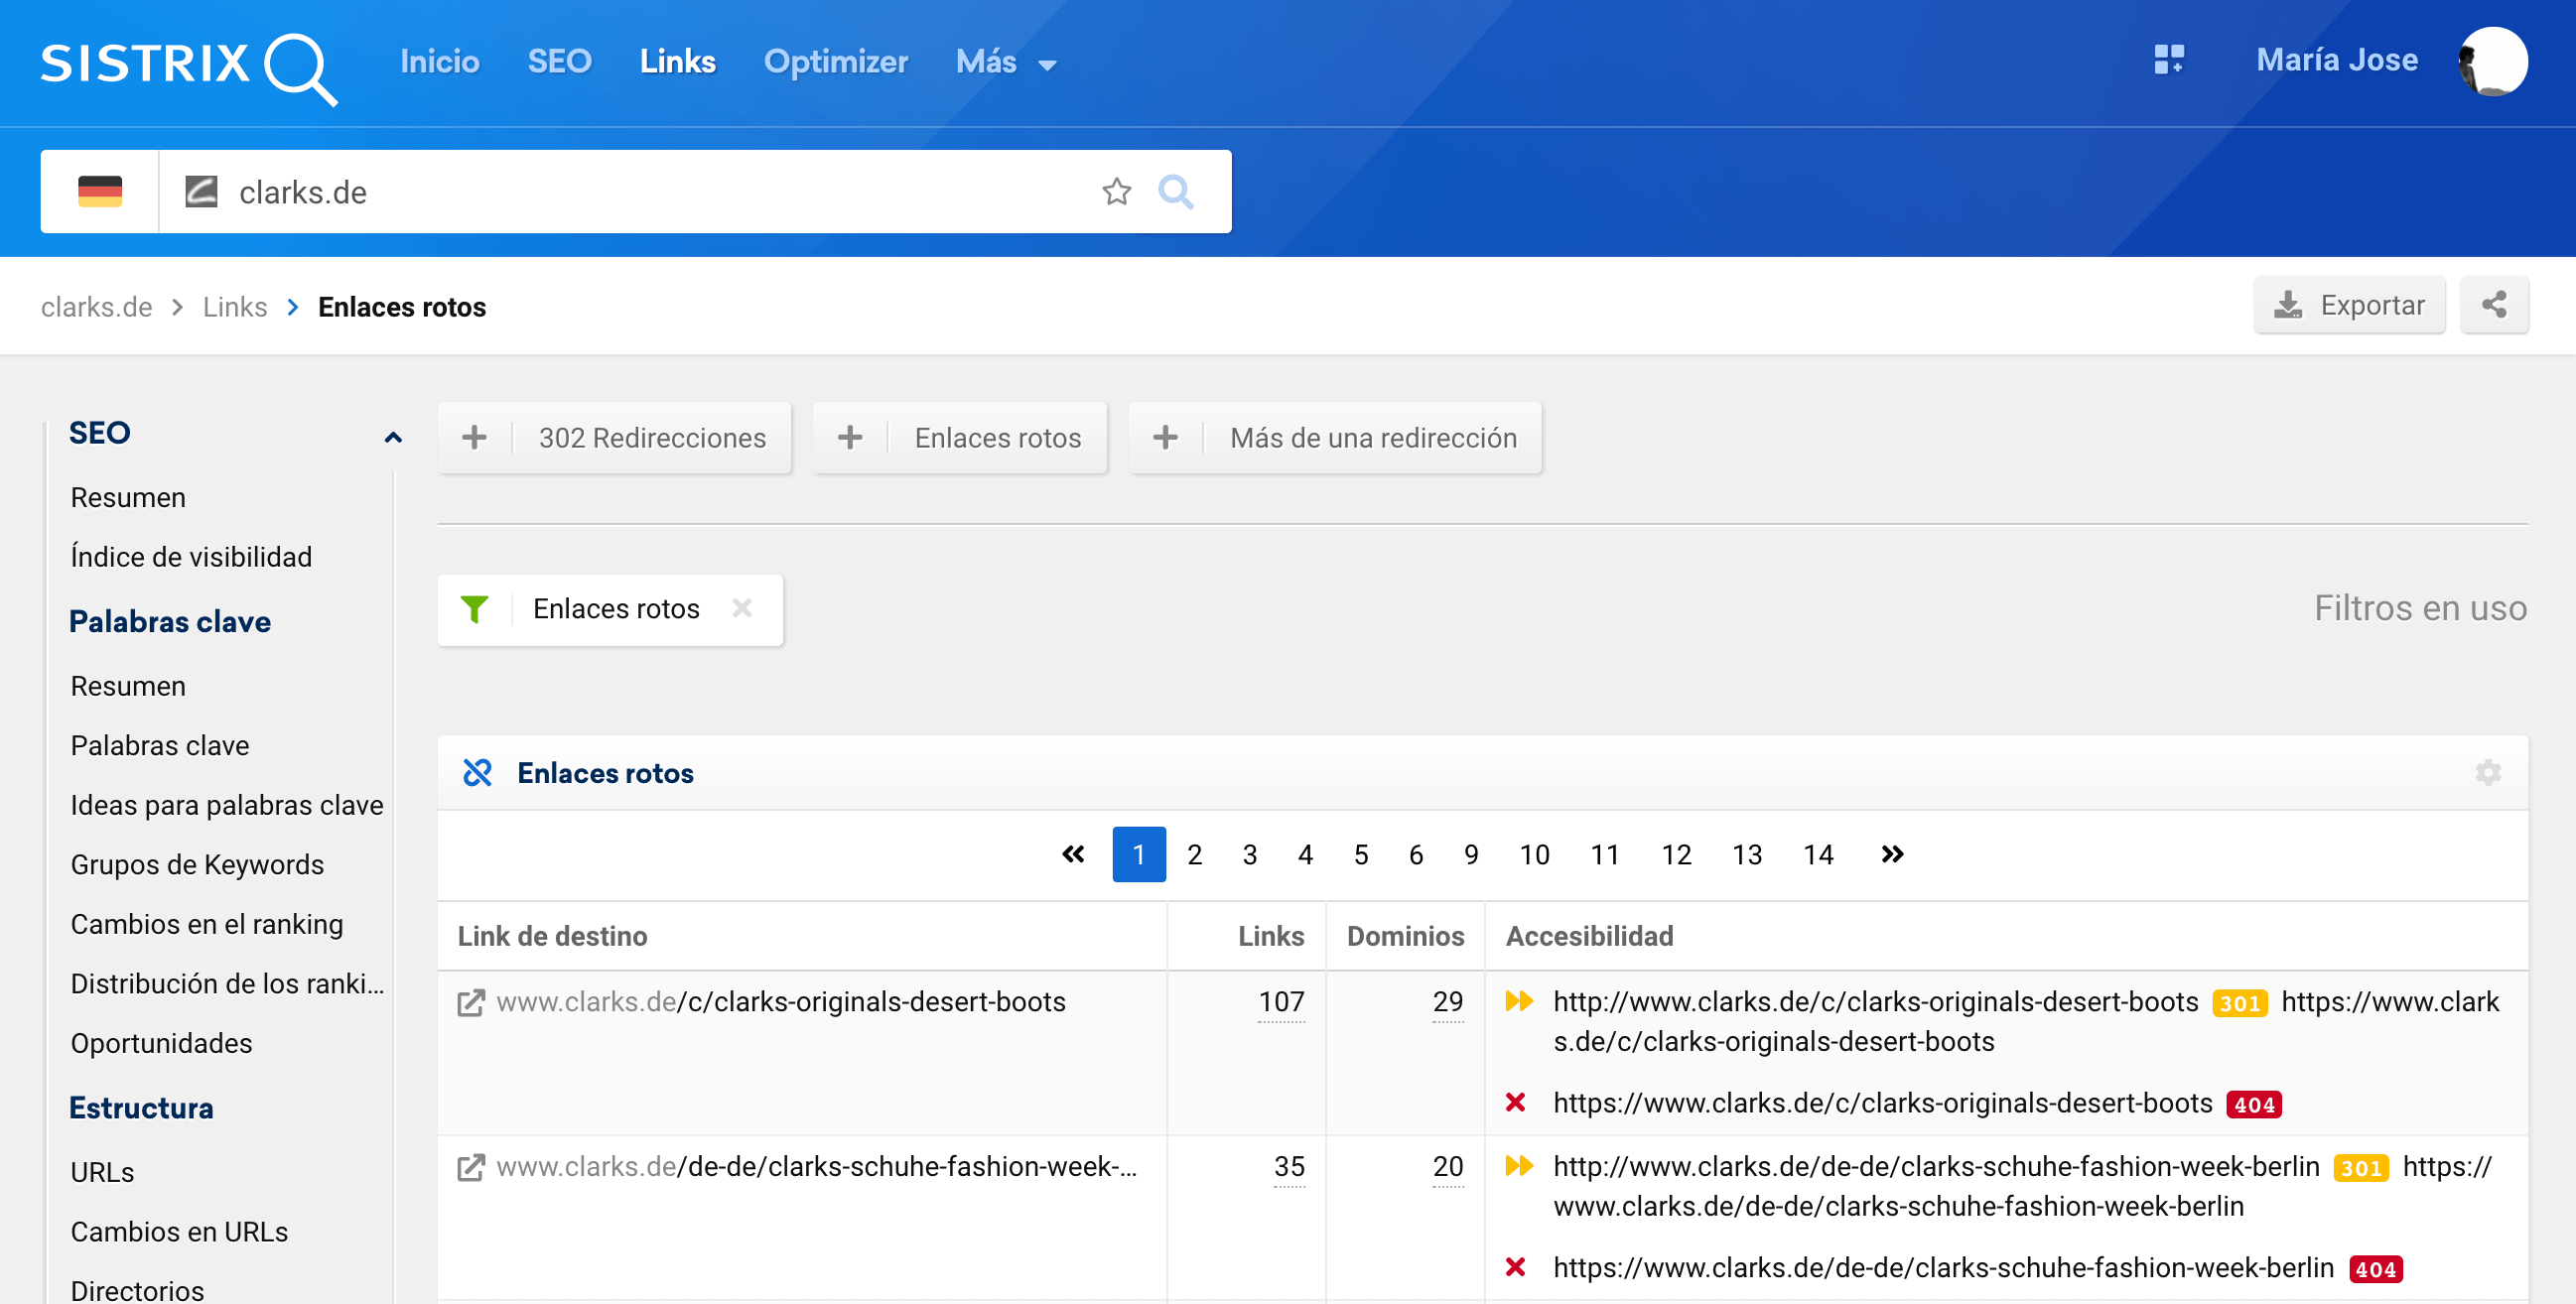The width and height of the screenshot is (2576, 1304).
Task: Add the 302 Redirecciones filter
Action: coord(614,437)
